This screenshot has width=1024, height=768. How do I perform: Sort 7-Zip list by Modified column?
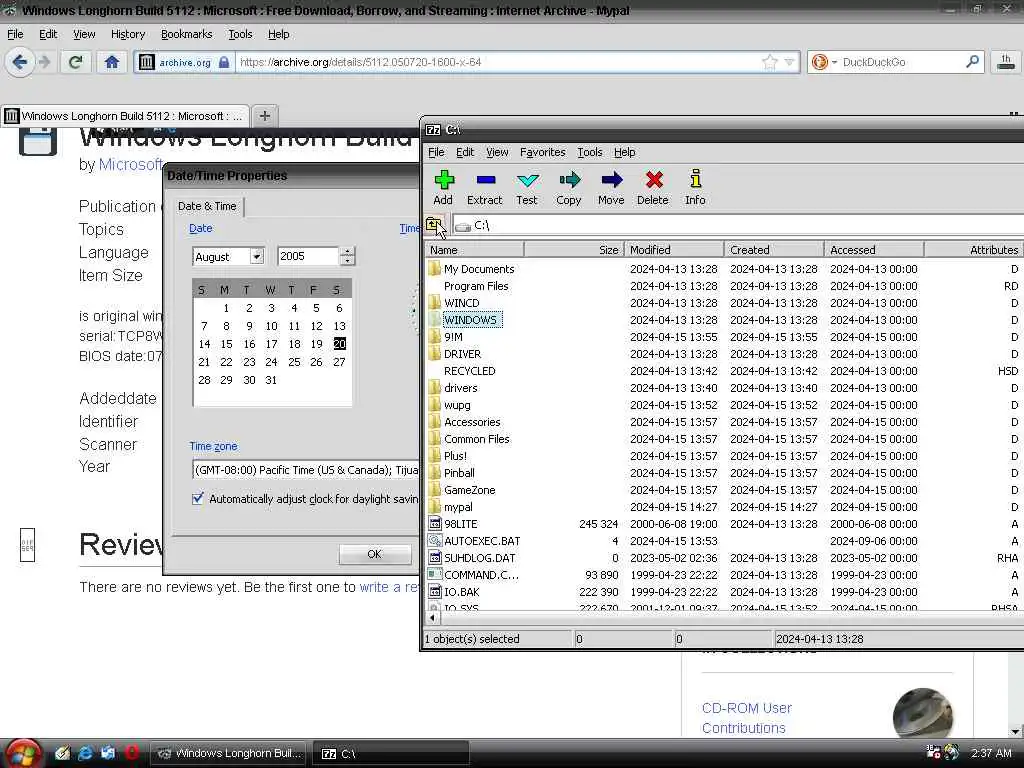click(x=675, y=250)
